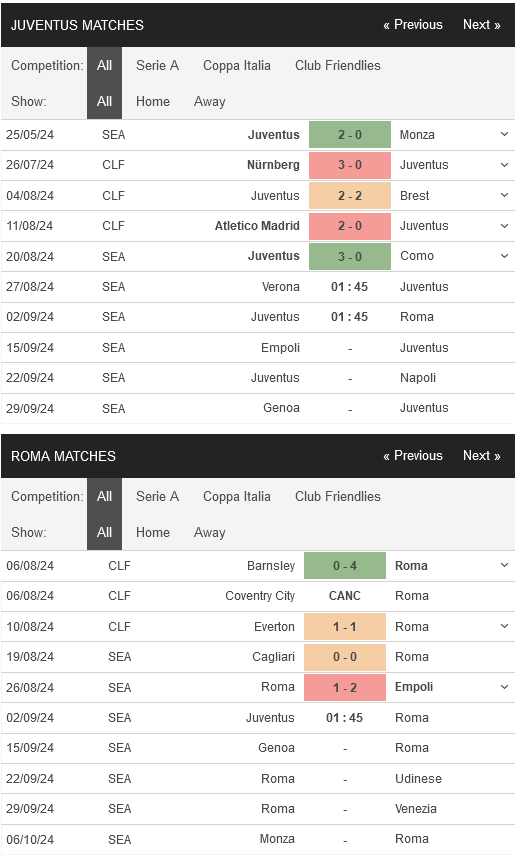This screenshot has height=863, width=515.
Task: Click the 01 : 45 time for Verona match
Action: click(x=349, y=287)
